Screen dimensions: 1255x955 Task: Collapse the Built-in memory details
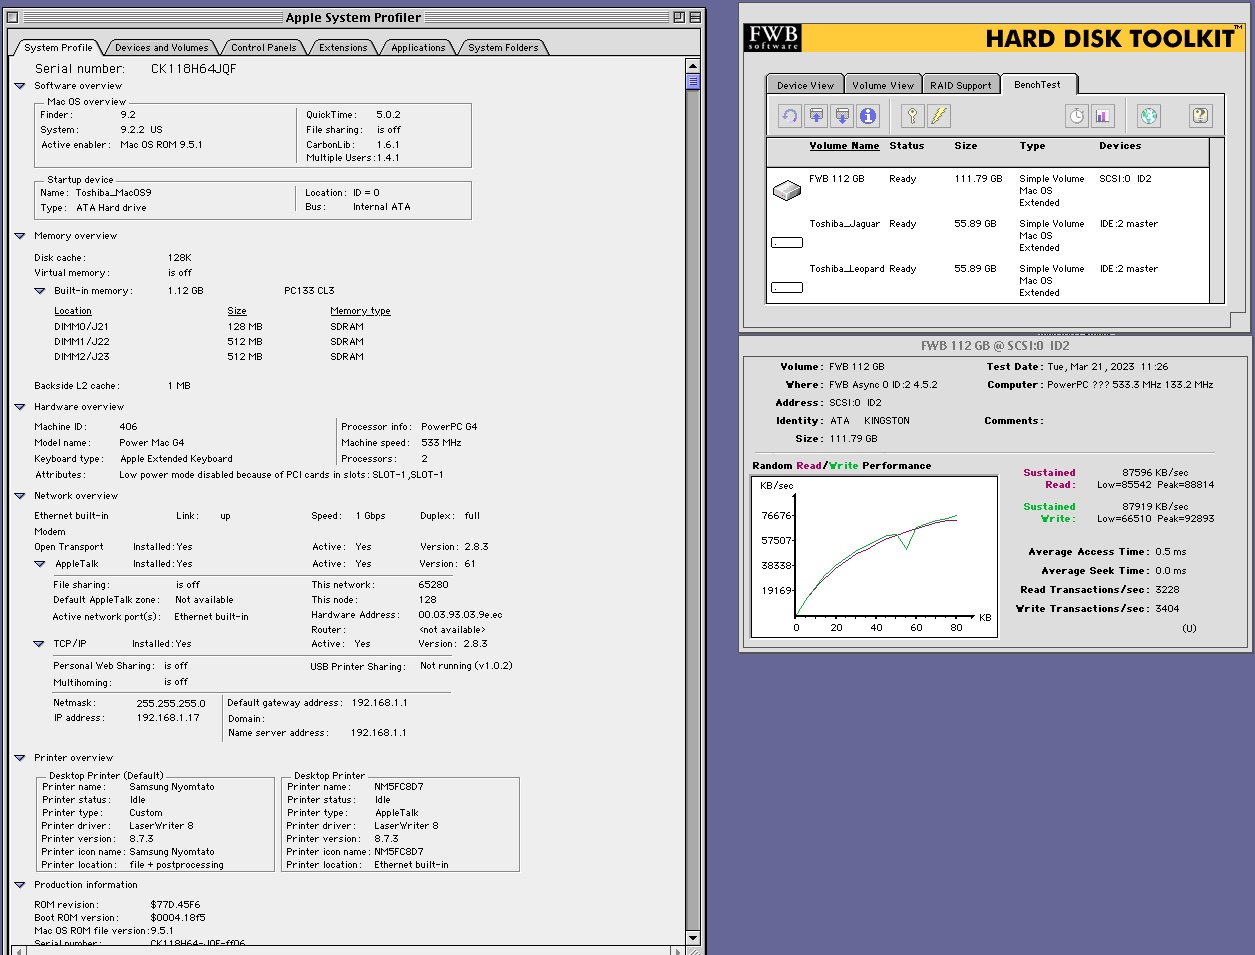coord(40,291)
